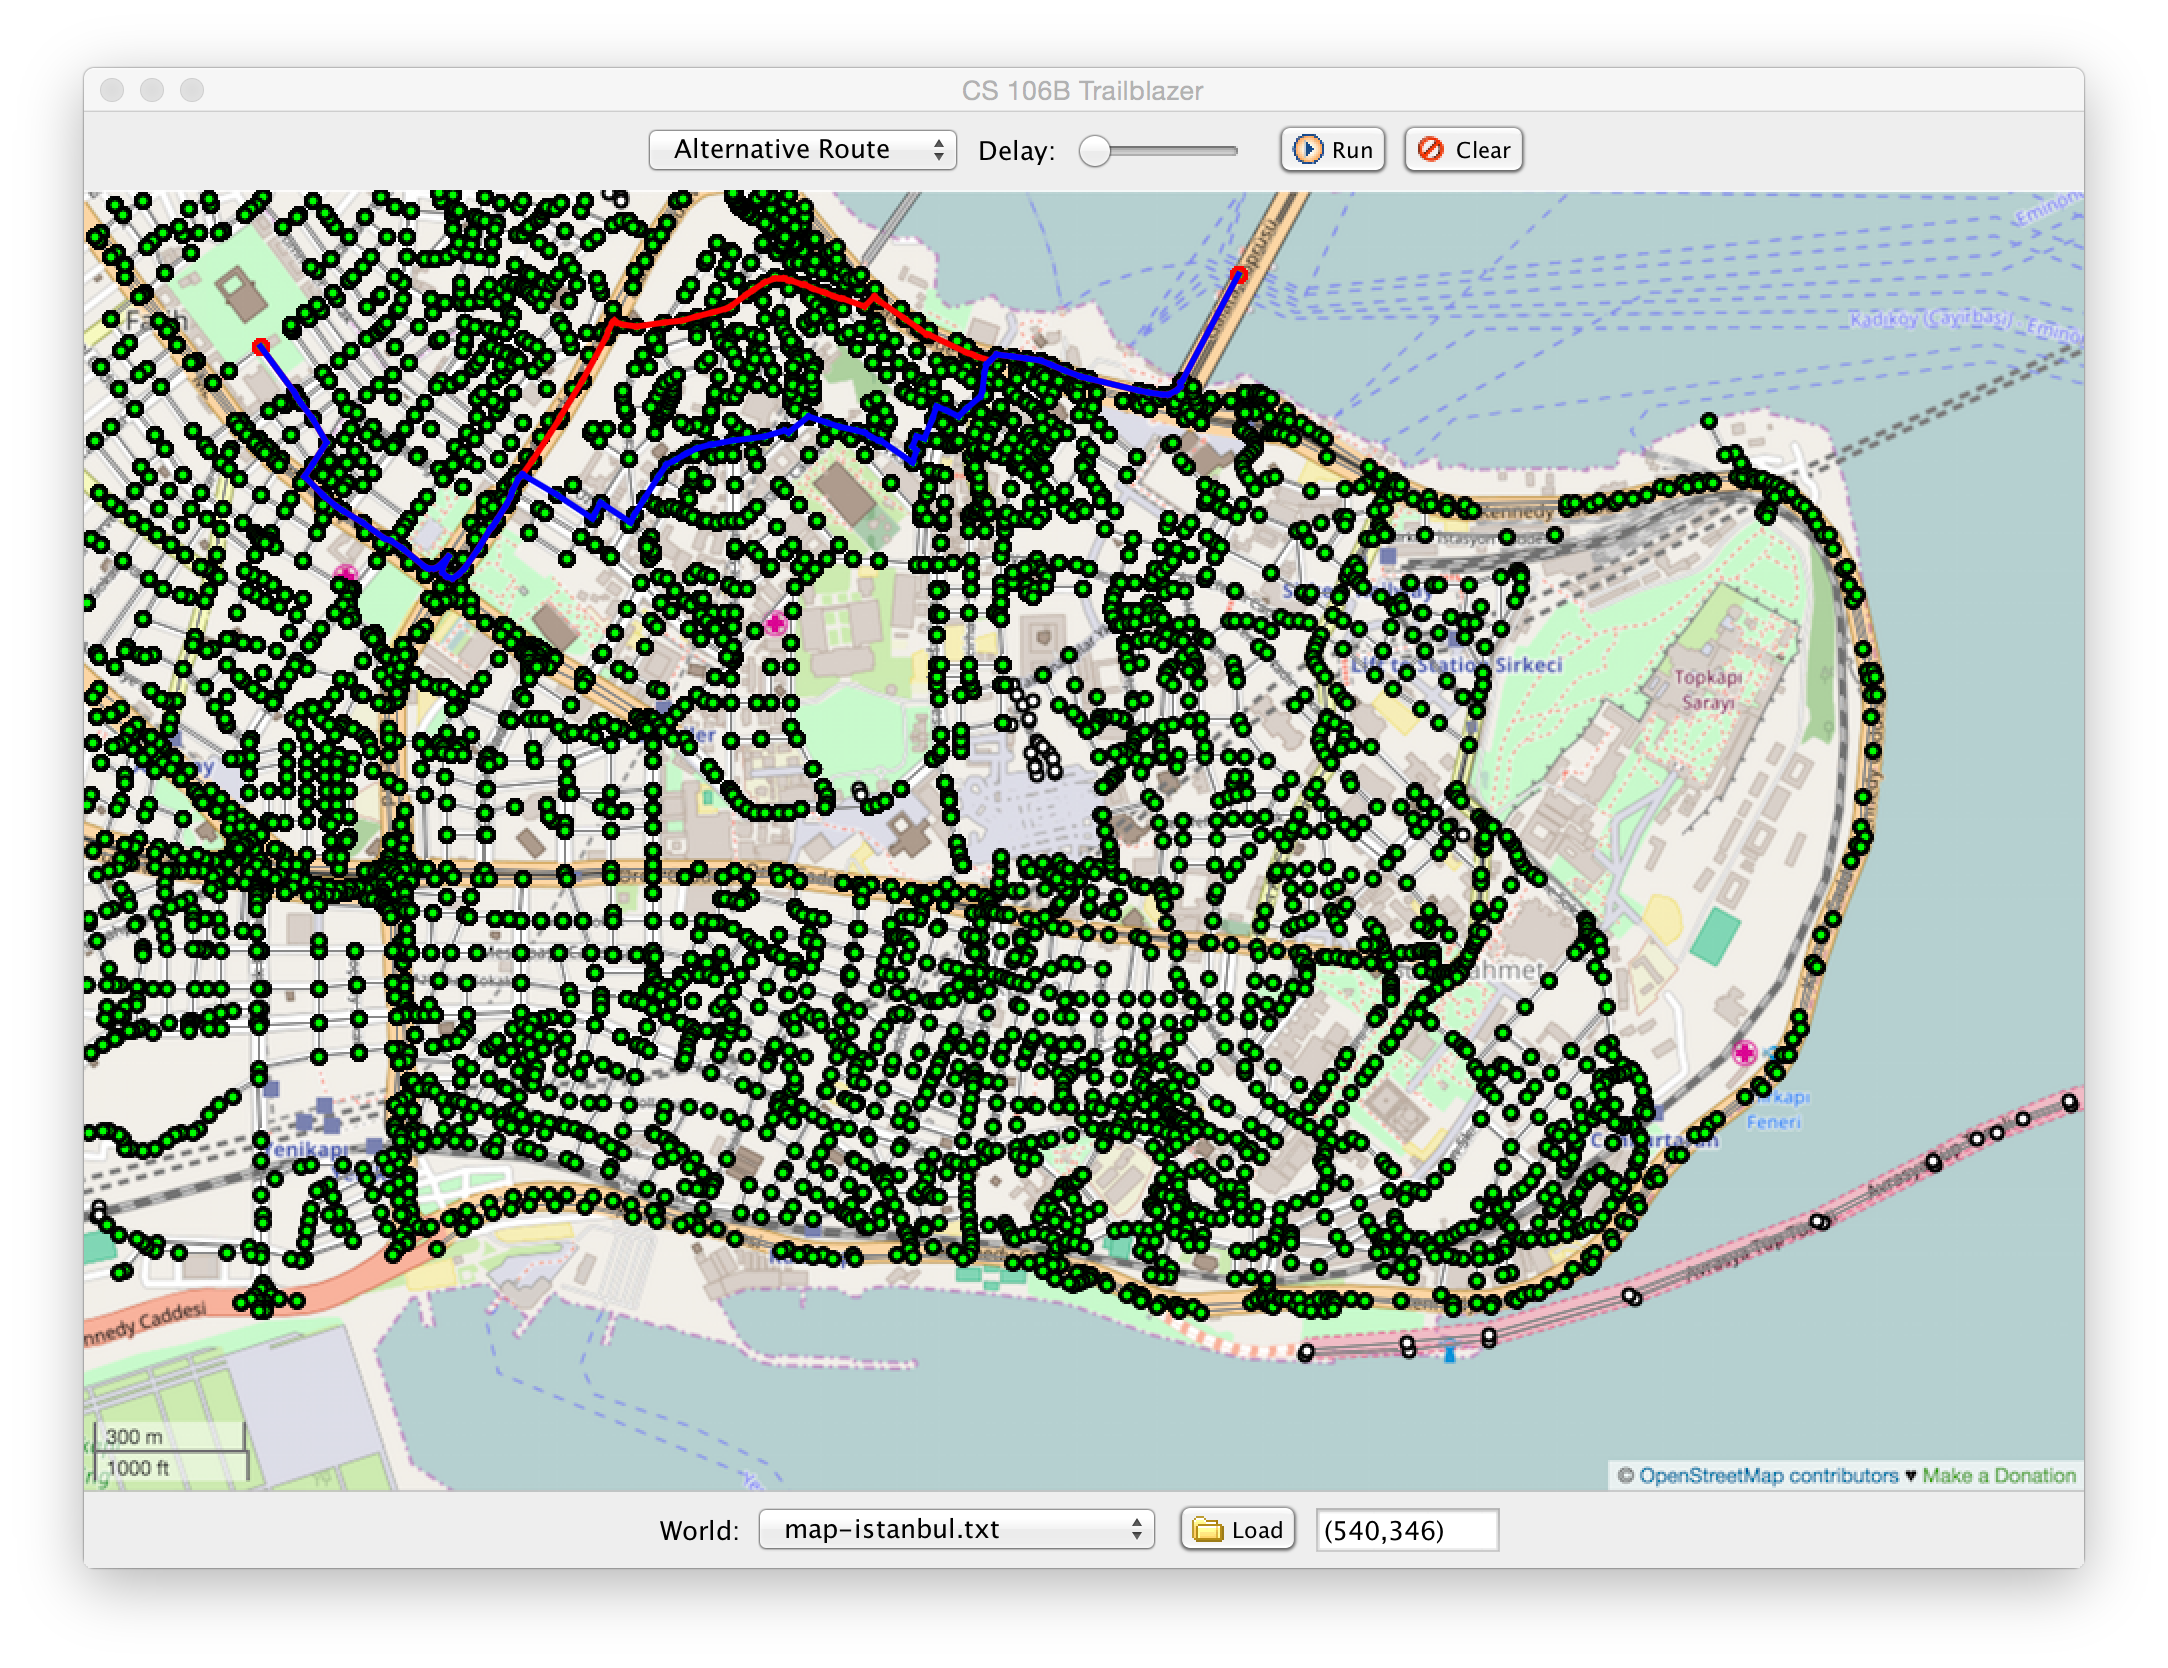2168x1668 pixels.
Task: Open the OpenStreetMap contributors link
Action: (x=1767, y=1475)
